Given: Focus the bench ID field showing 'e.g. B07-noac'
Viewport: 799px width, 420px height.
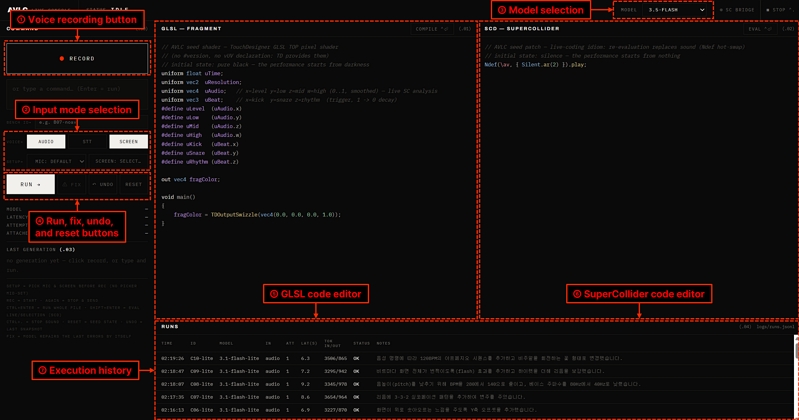Looking at the screenshot, I should click(91, 122).
